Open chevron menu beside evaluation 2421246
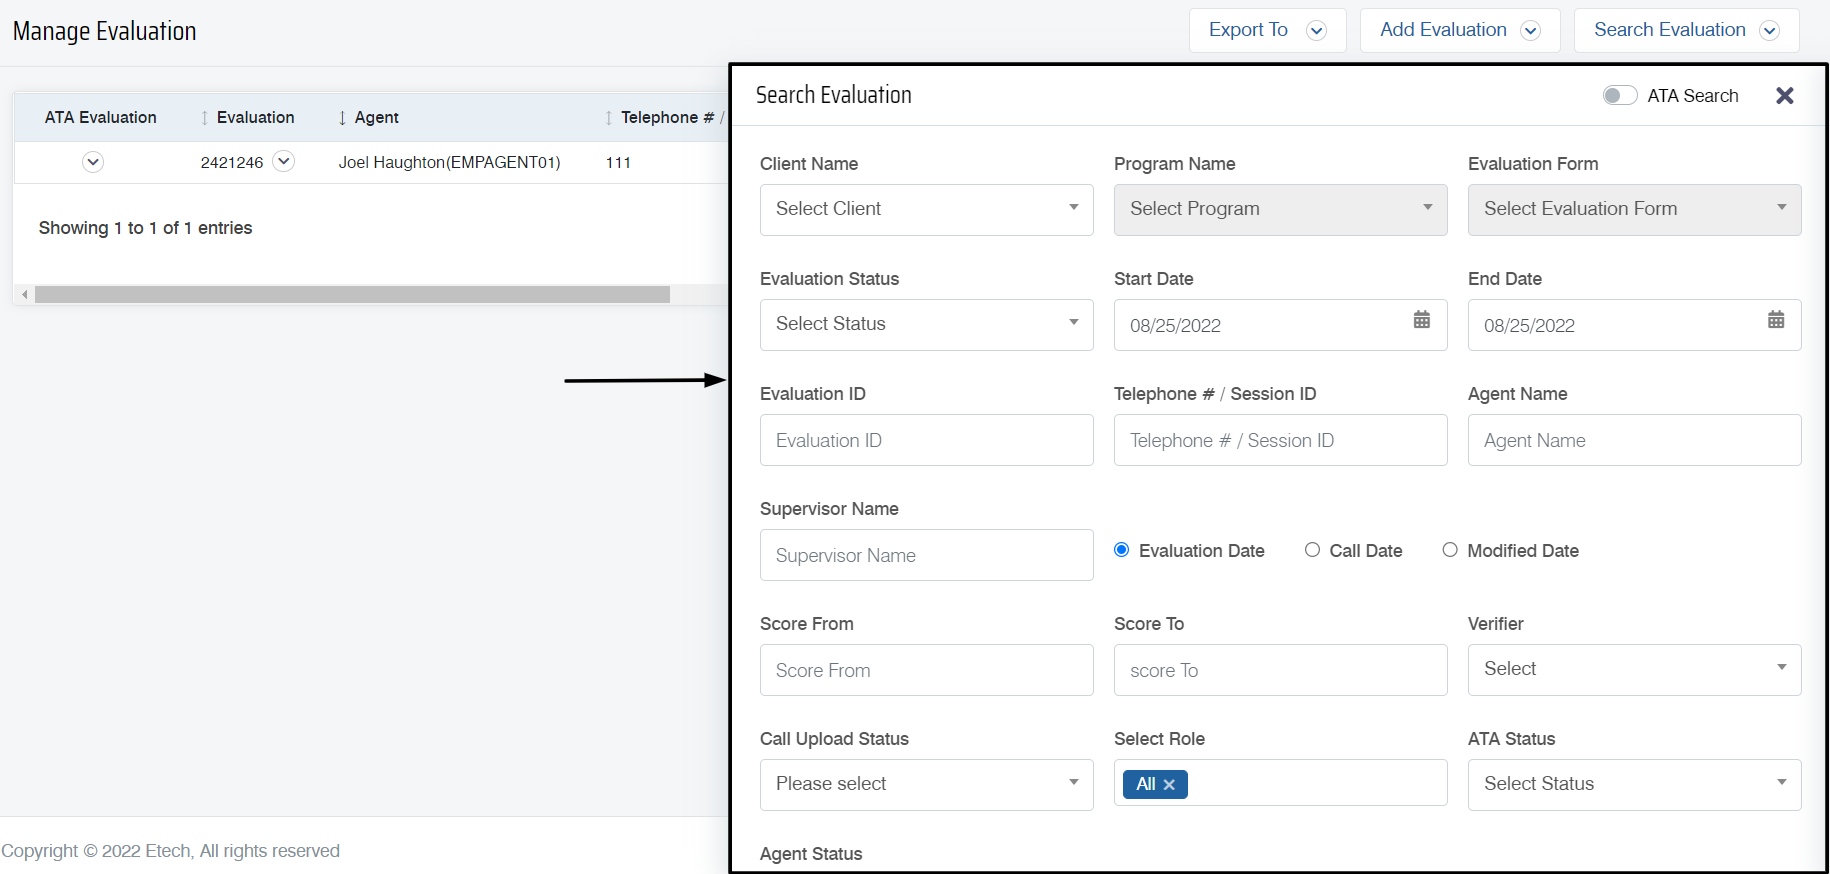Image resolution: width=1830 pixels, height=874 pixels. coord(284,161)
